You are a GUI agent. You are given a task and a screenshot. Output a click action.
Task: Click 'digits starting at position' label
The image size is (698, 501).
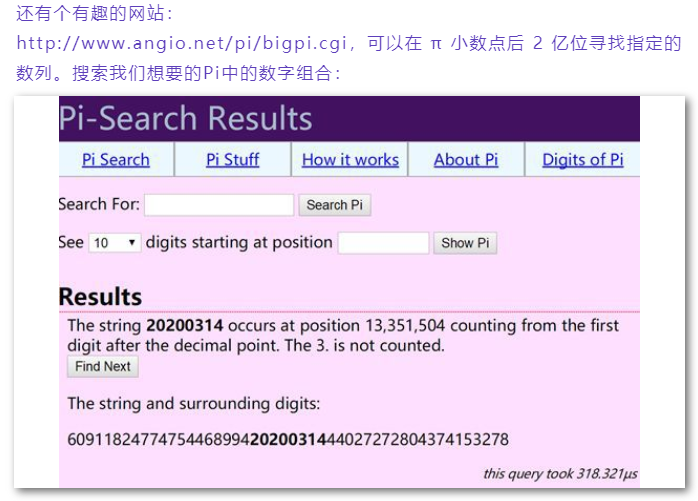click(239, 243)
